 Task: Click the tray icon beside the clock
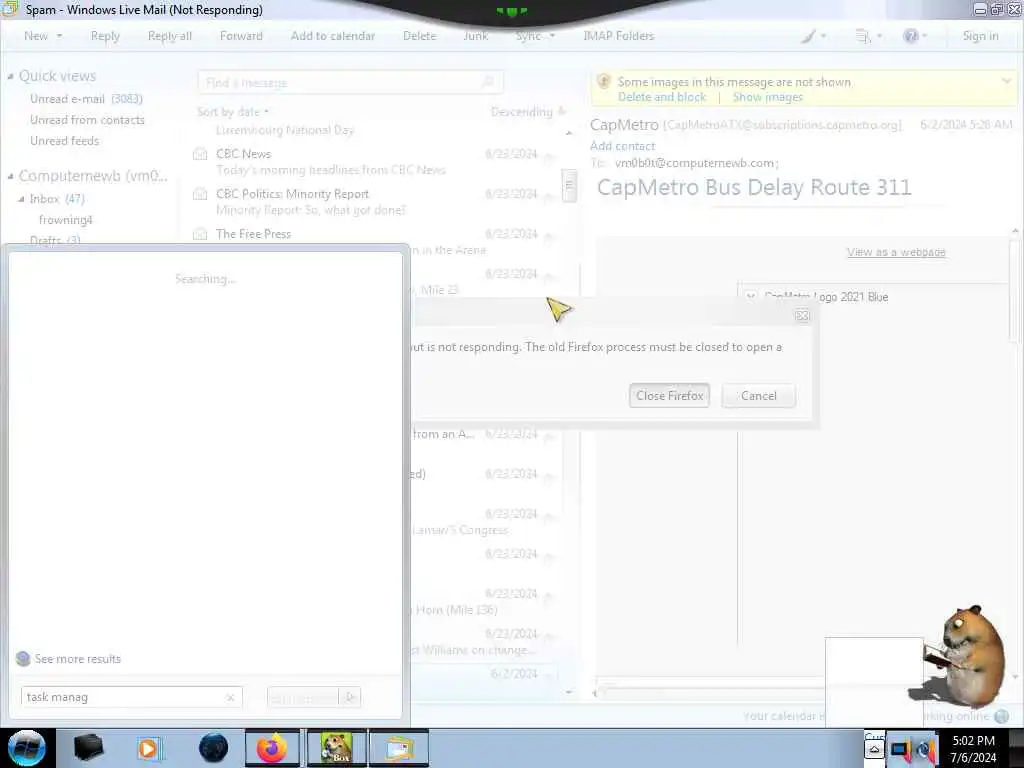[925, 750]
